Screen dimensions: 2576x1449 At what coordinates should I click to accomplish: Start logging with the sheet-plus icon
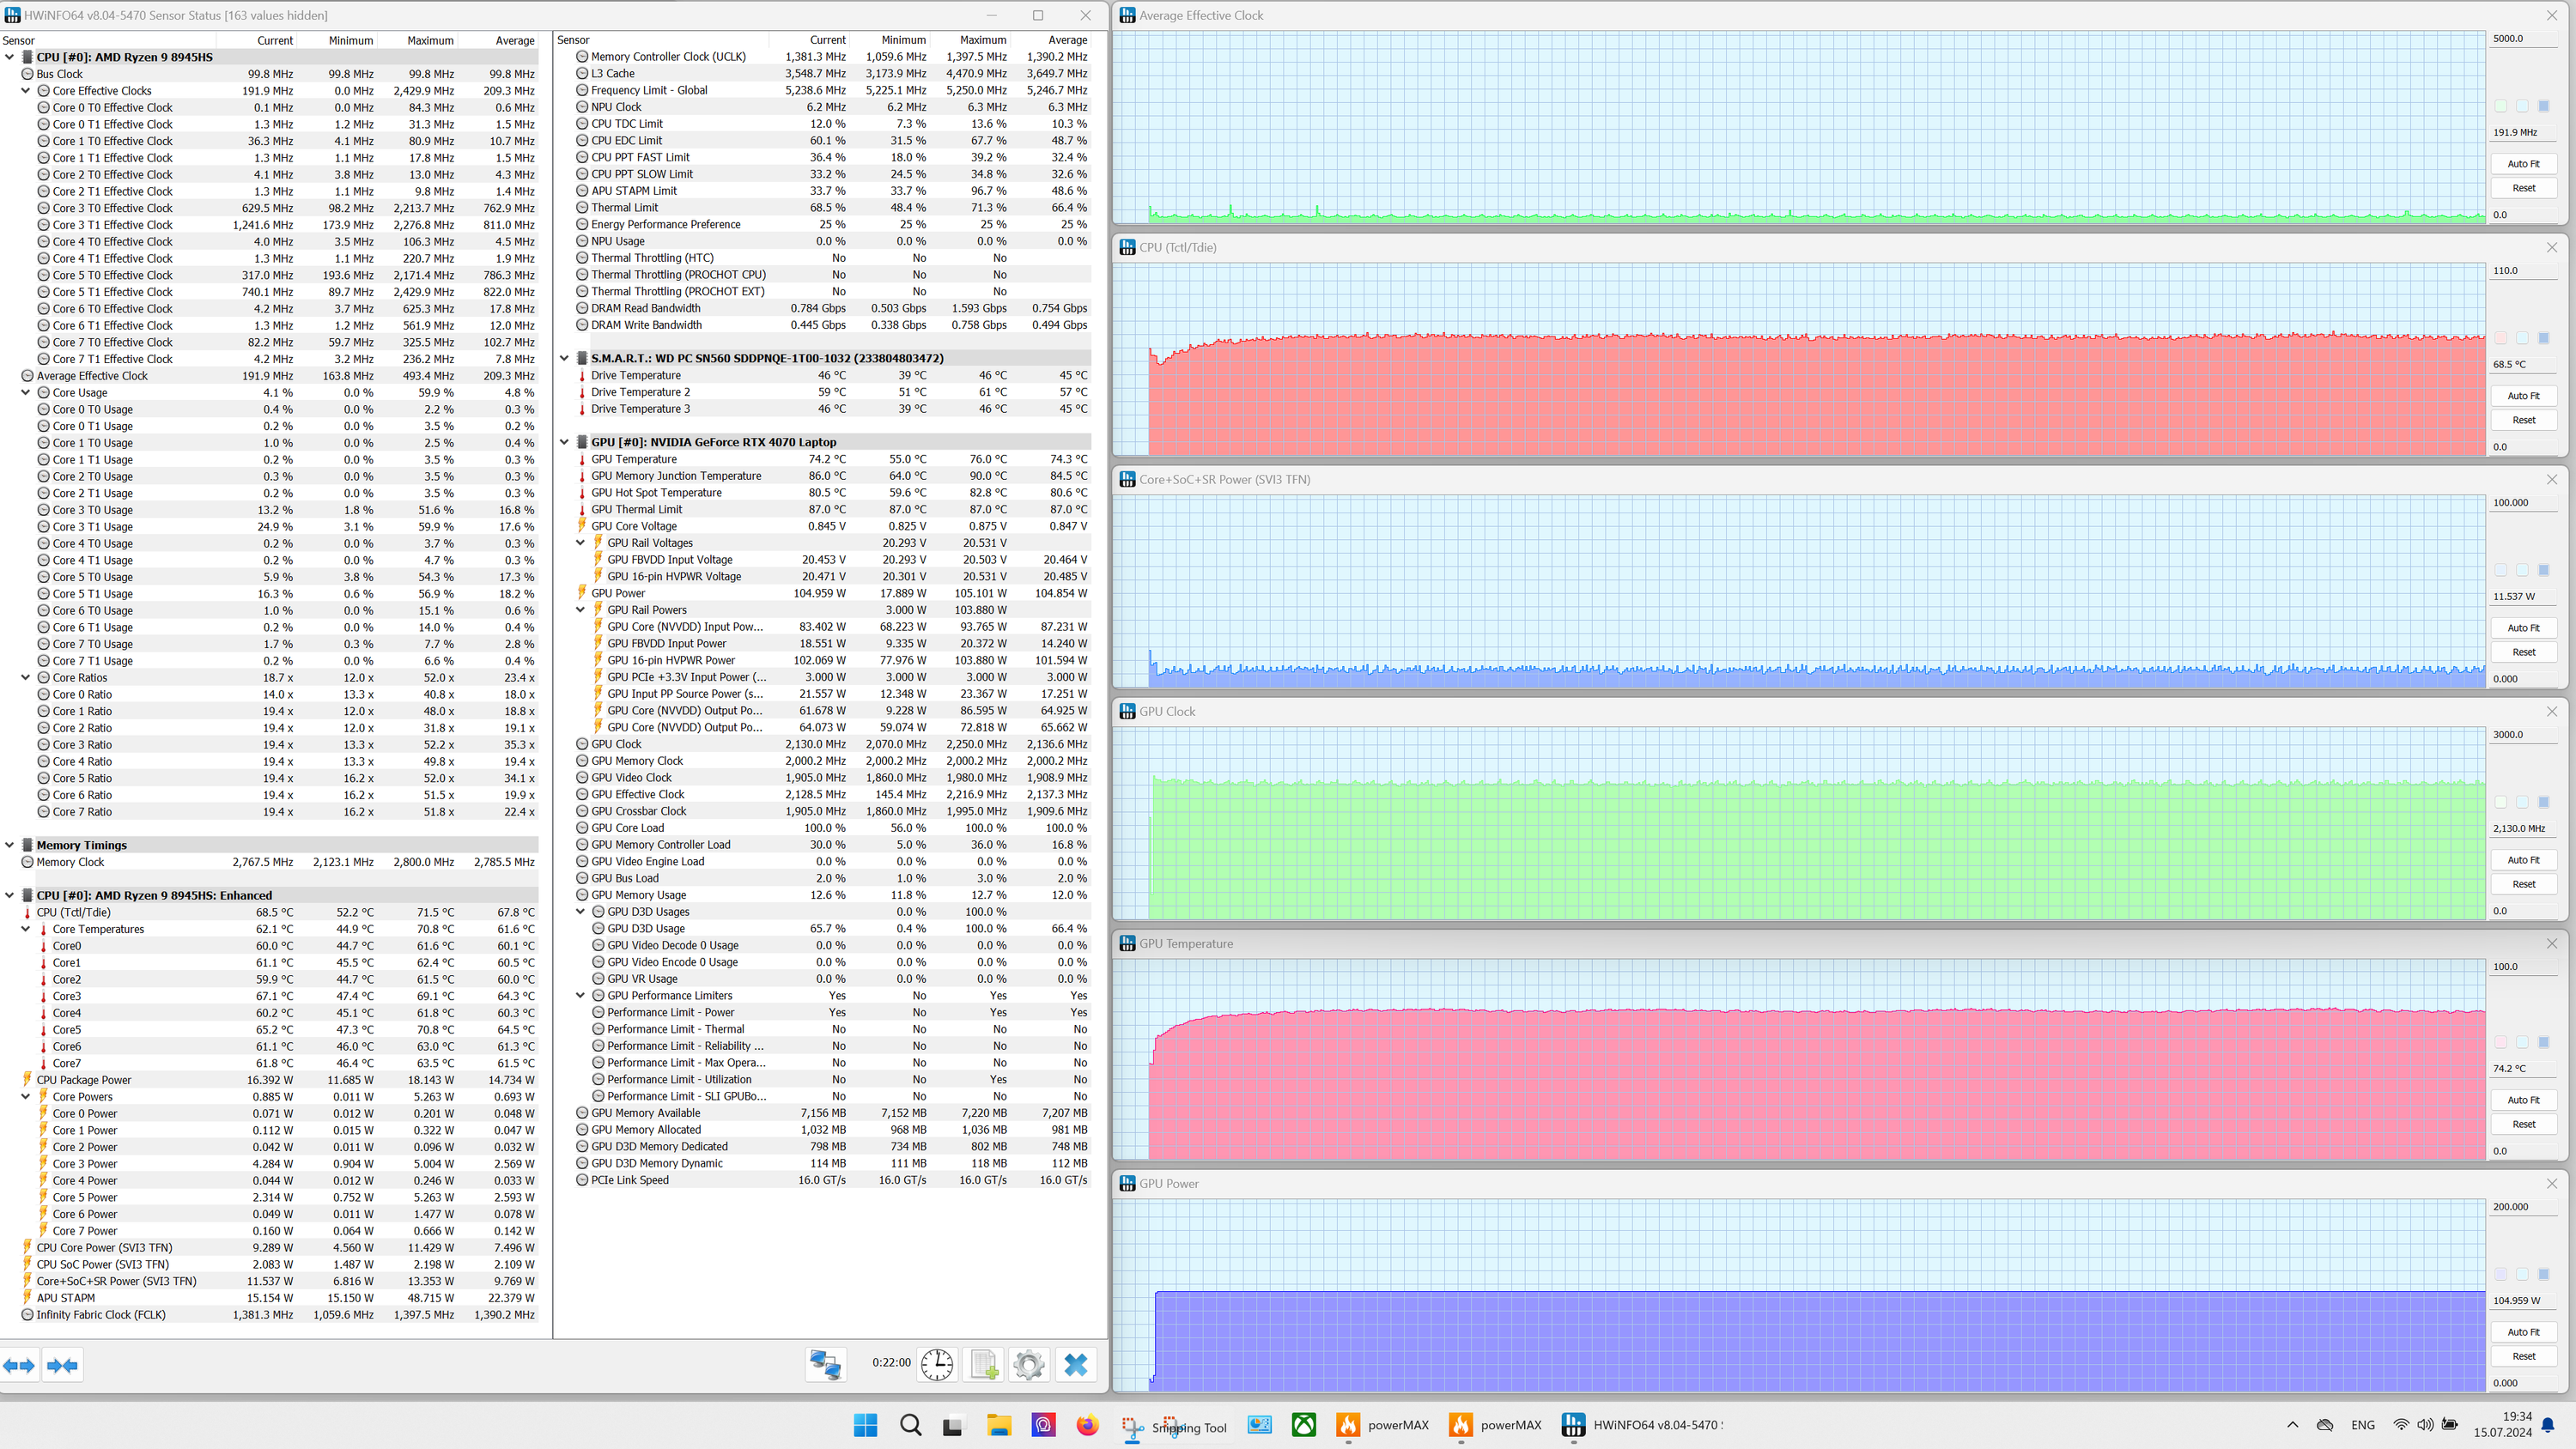click(x=983, y=1364)
